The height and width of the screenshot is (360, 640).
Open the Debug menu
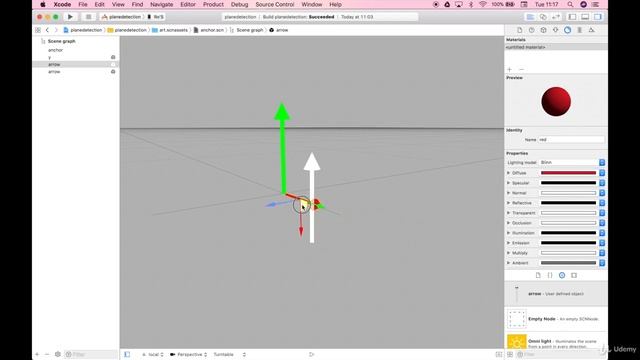[x=239, y=4]
